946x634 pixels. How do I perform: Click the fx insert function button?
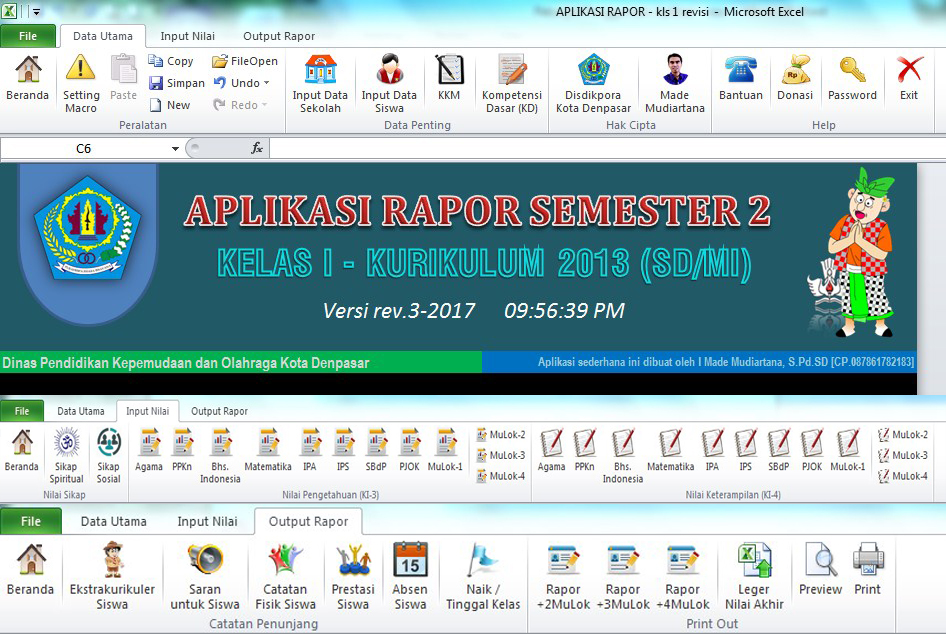click(257, 148)
